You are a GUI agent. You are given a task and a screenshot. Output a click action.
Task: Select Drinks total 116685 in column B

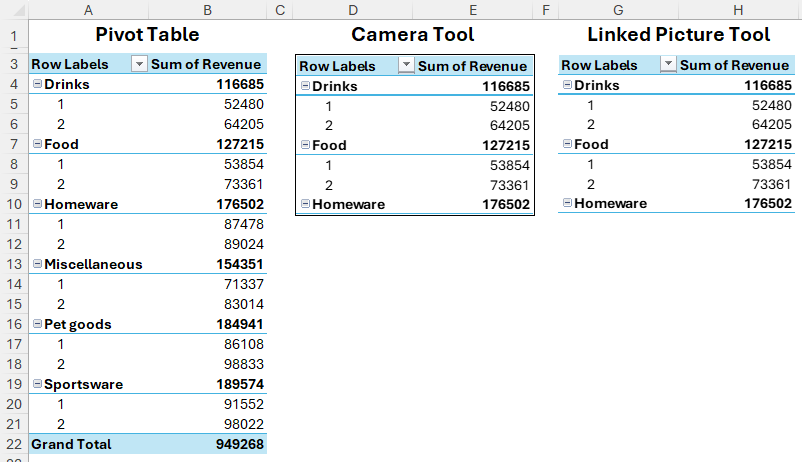click(x=240, y=84)
